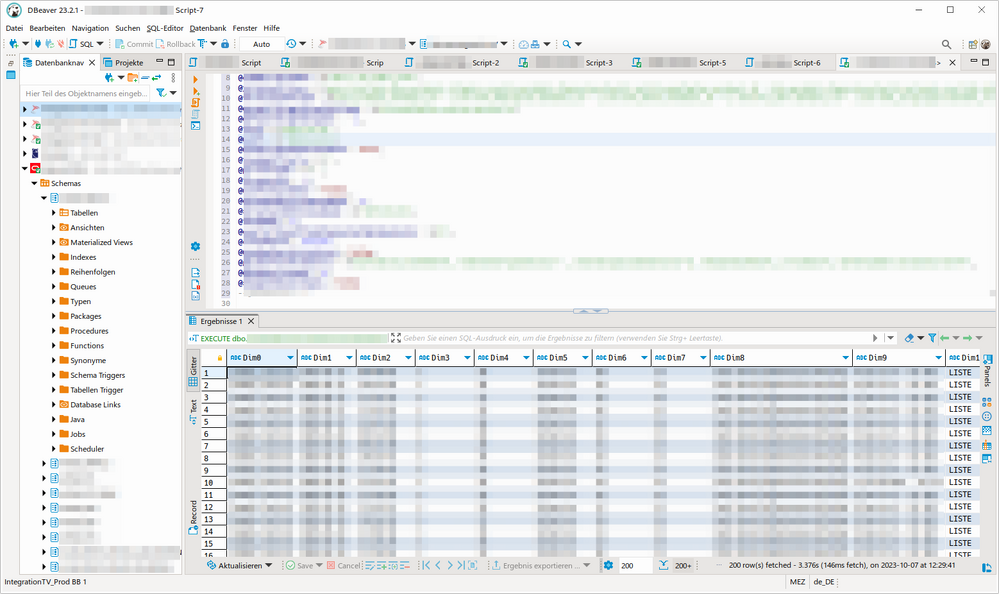The height and width of the screenshot is (594, 999).
Task: Open the SQL editor settings gear on the left gutter
Action: click(x=195, y=246)
